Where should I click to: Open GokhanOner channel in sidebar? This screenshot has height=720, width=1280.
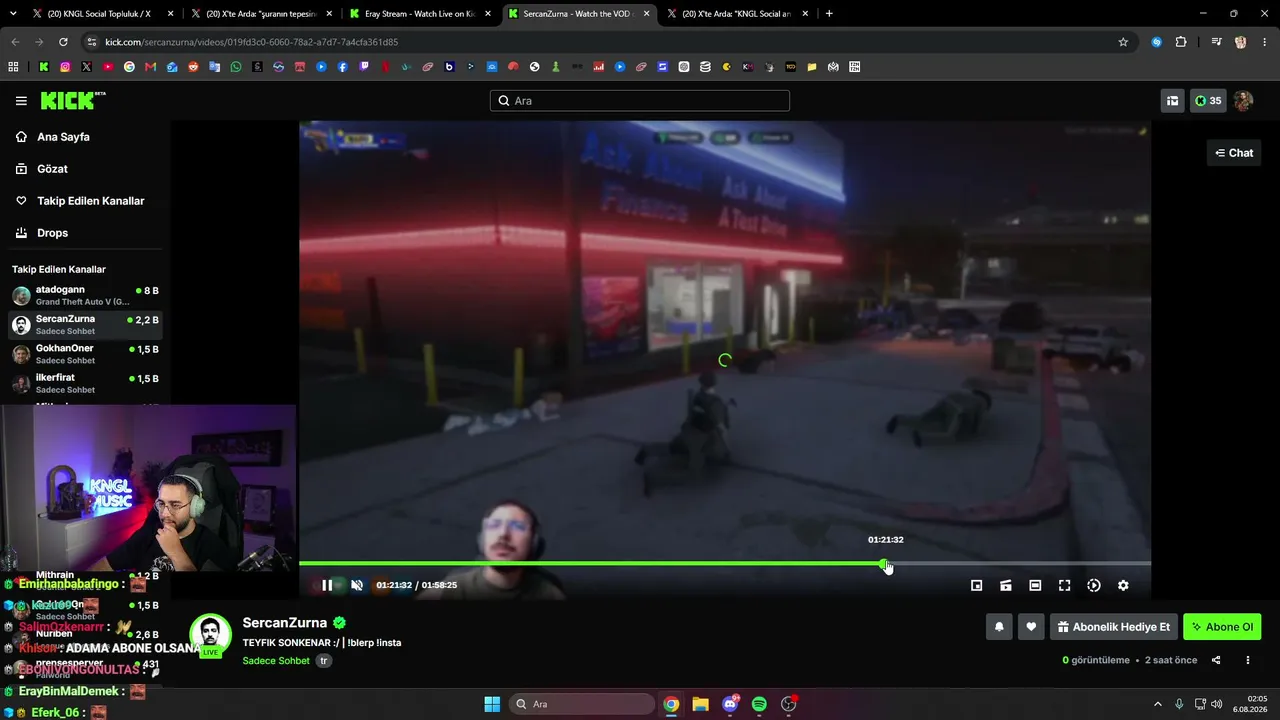point(85,354)
